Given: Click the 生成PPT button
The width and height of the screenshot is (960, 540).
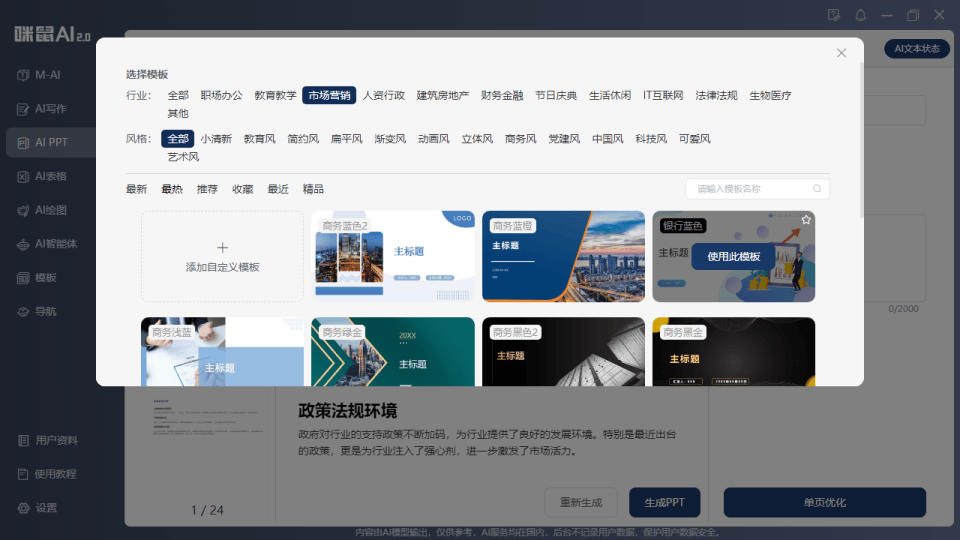Looking at the screenshot, I should click(664, 503).
